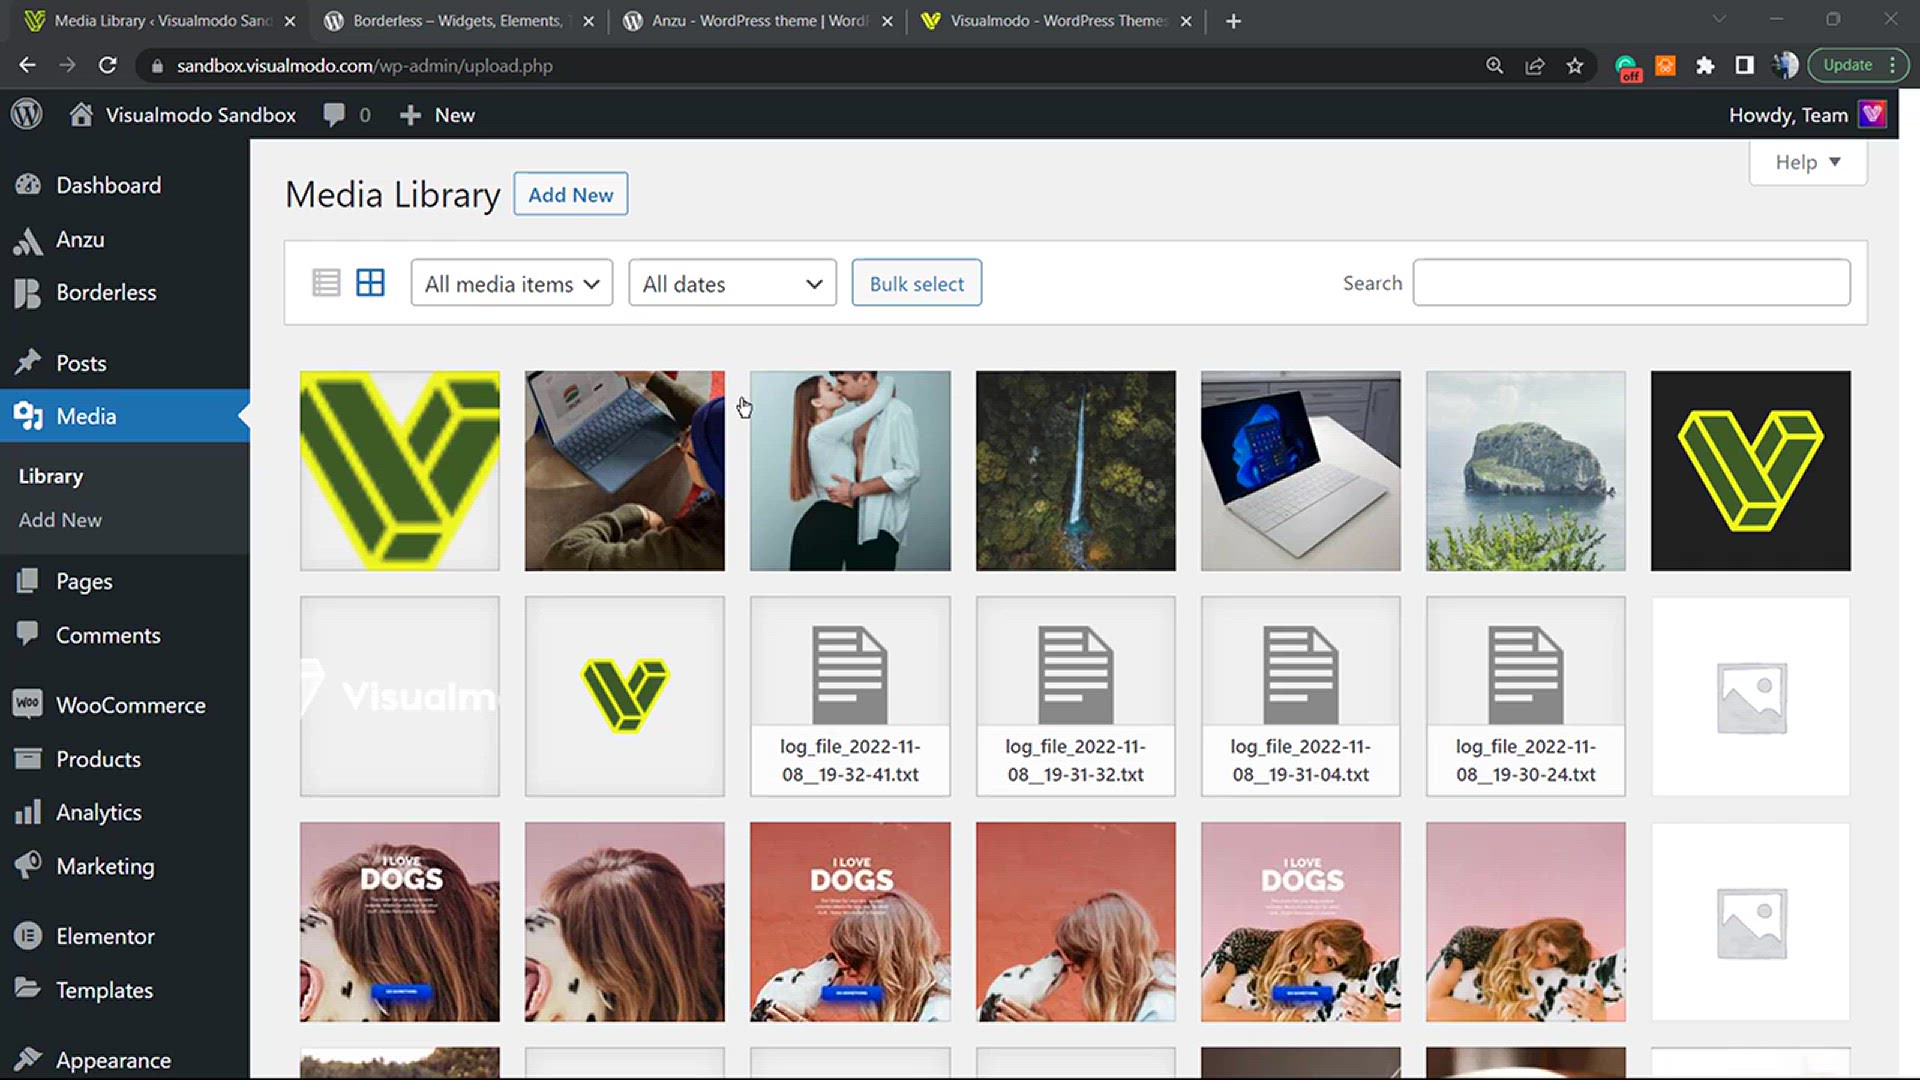Viewport: 1920px width, 1080px height.
Task: Bookmark this page with star icon
Action: coord(1575,65)
